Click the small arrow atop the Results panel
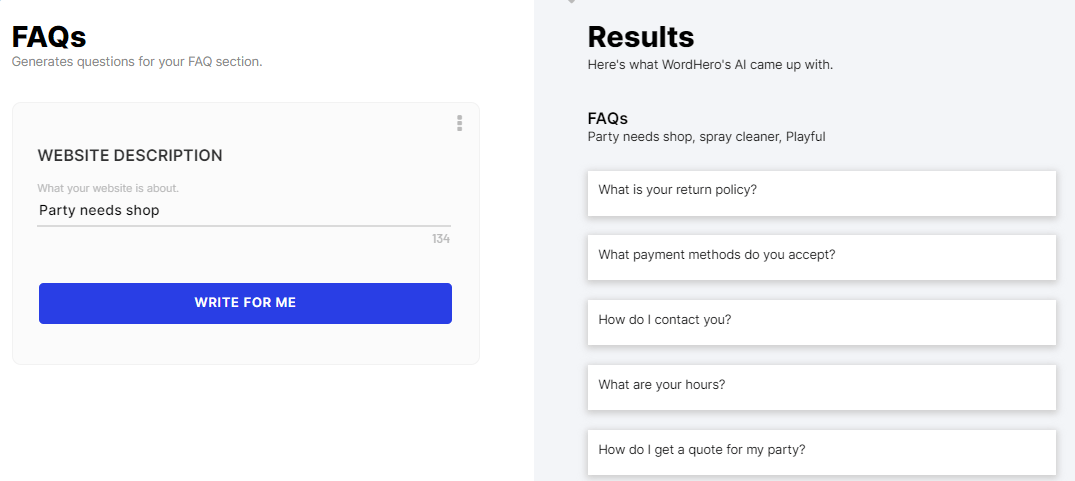1075x481 pixels. click(571, 2)
